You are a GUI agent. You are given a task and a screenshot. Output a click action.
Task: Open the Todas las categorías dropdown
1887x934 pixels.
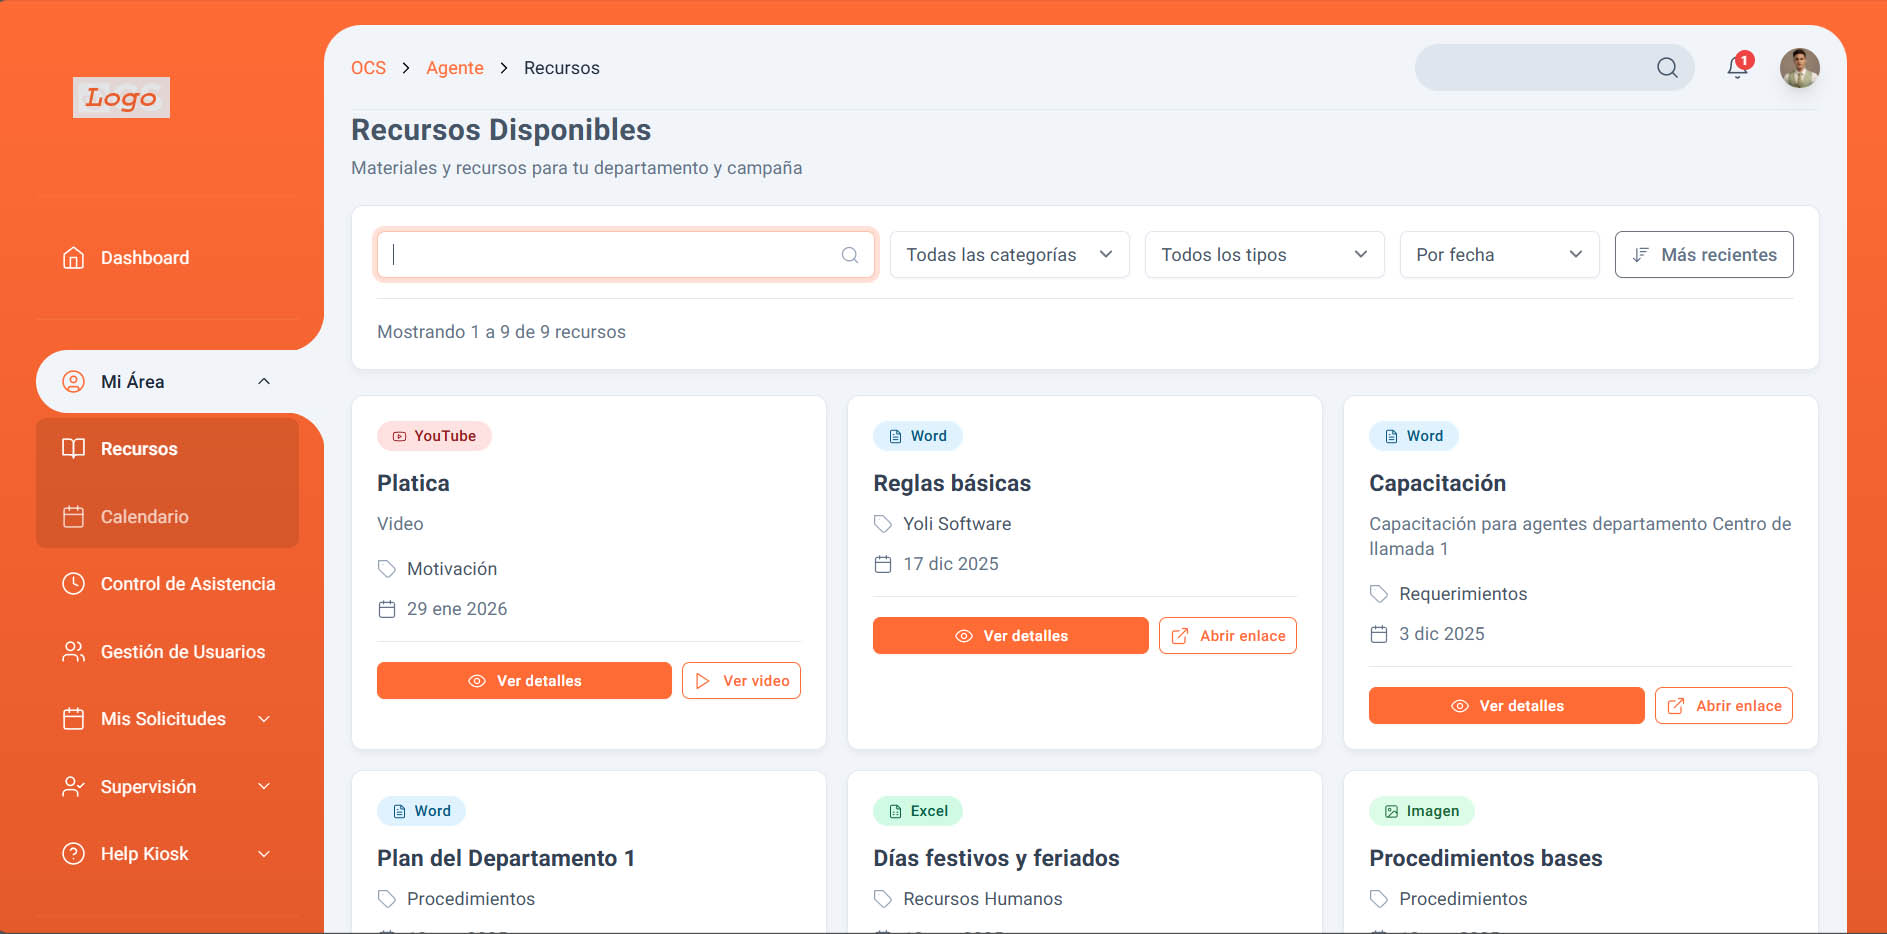(1008, 254)
